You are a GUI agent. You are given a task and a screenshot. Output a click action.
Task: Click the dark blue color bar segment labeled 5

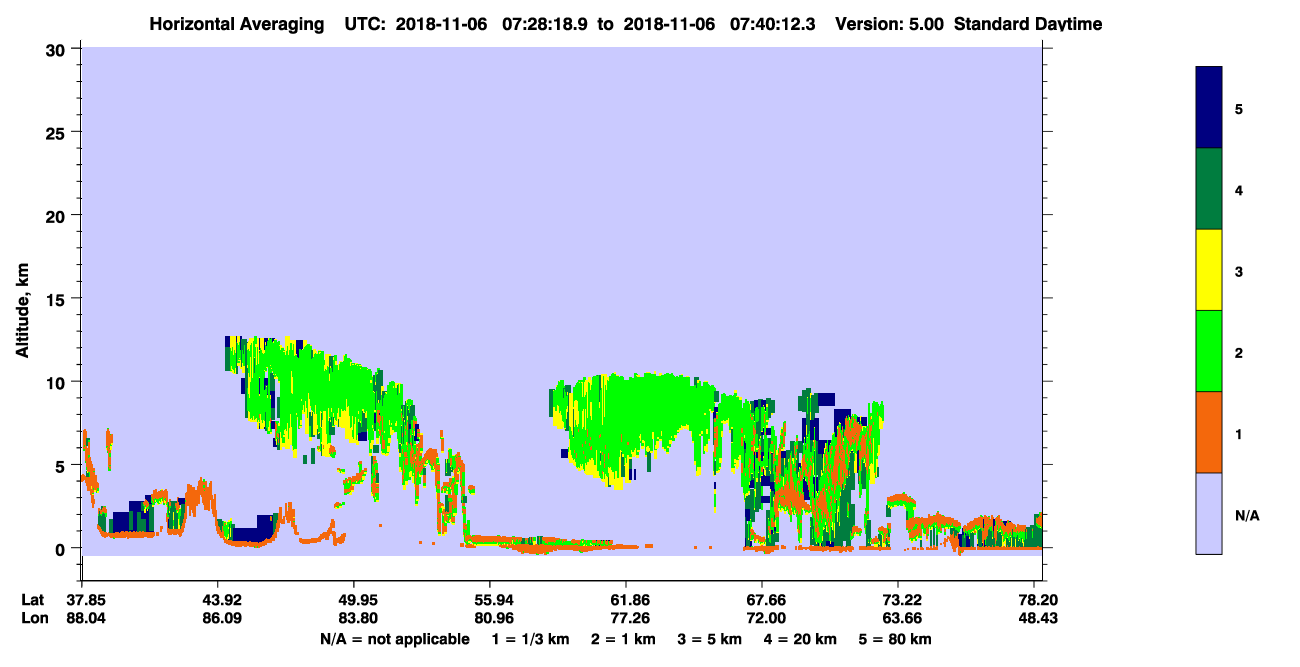click(x=1209, y=108)
